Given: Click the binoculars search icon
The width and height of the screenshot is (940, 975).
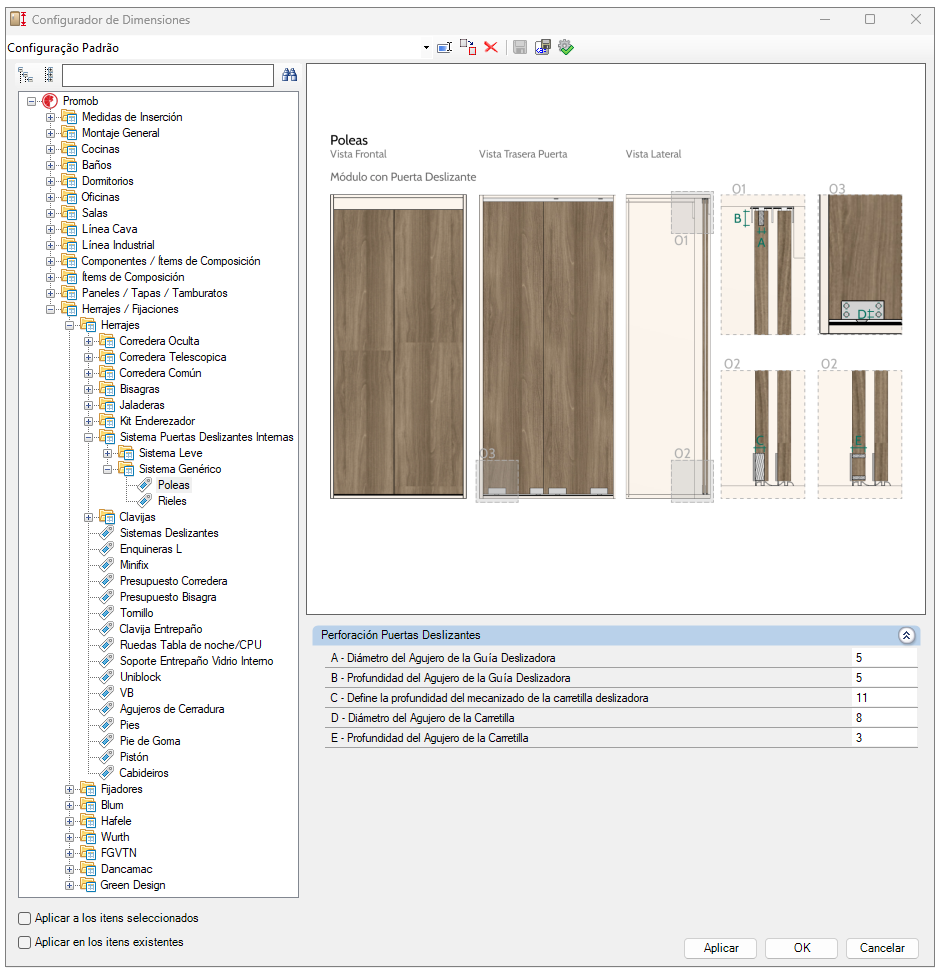Looking at the screenshot, I should point(289,75).
